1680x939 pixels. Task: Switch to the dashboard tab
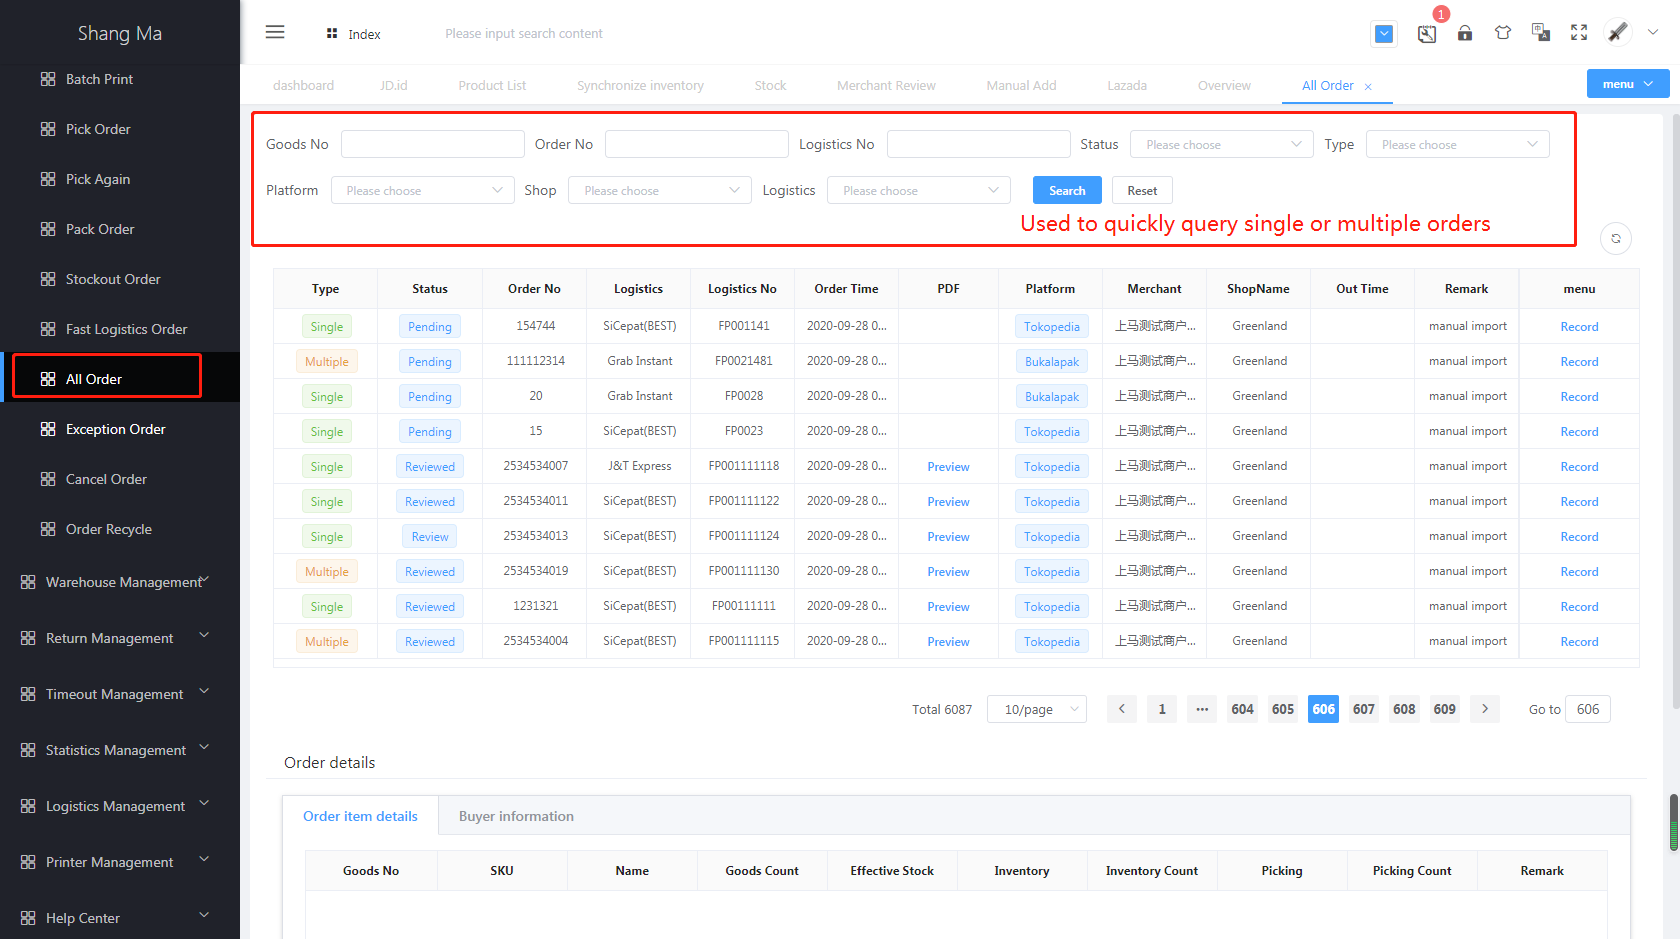pyautogui.click(x=303, y=85)
